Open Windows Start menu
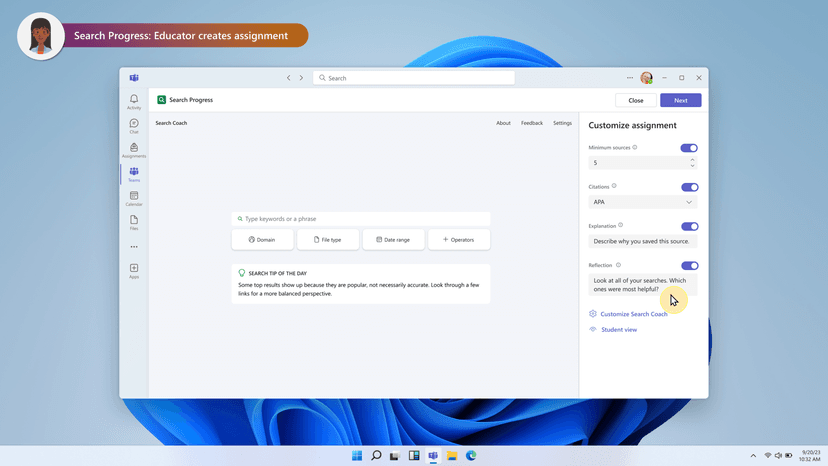The height and width of the screenshot is (466, 828). [357, 455]
